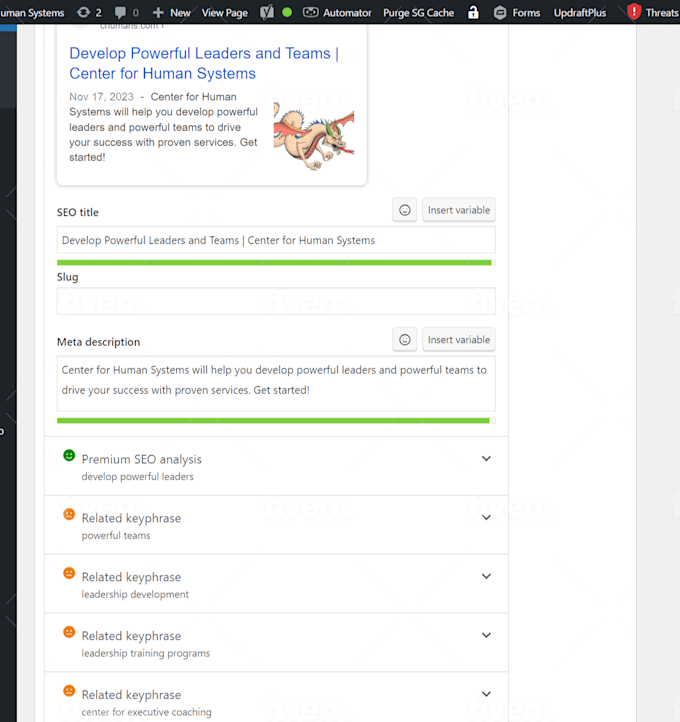Expand the 'leadership training programs' keyphrase chevron

pyautogui.click(x=486, y=635)
